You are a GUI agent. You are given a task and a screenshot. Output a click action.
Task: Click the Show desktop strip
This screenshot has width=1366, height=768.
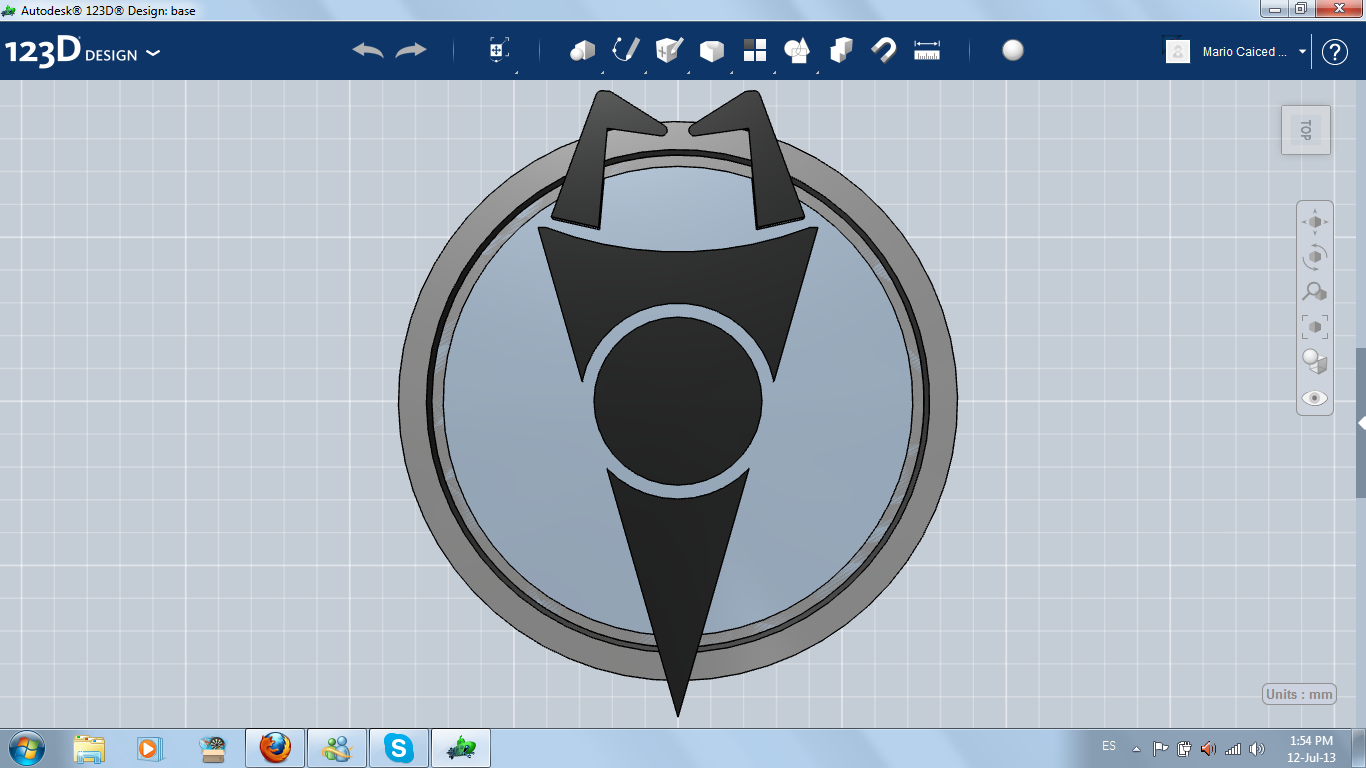(x=1359, y=748)
